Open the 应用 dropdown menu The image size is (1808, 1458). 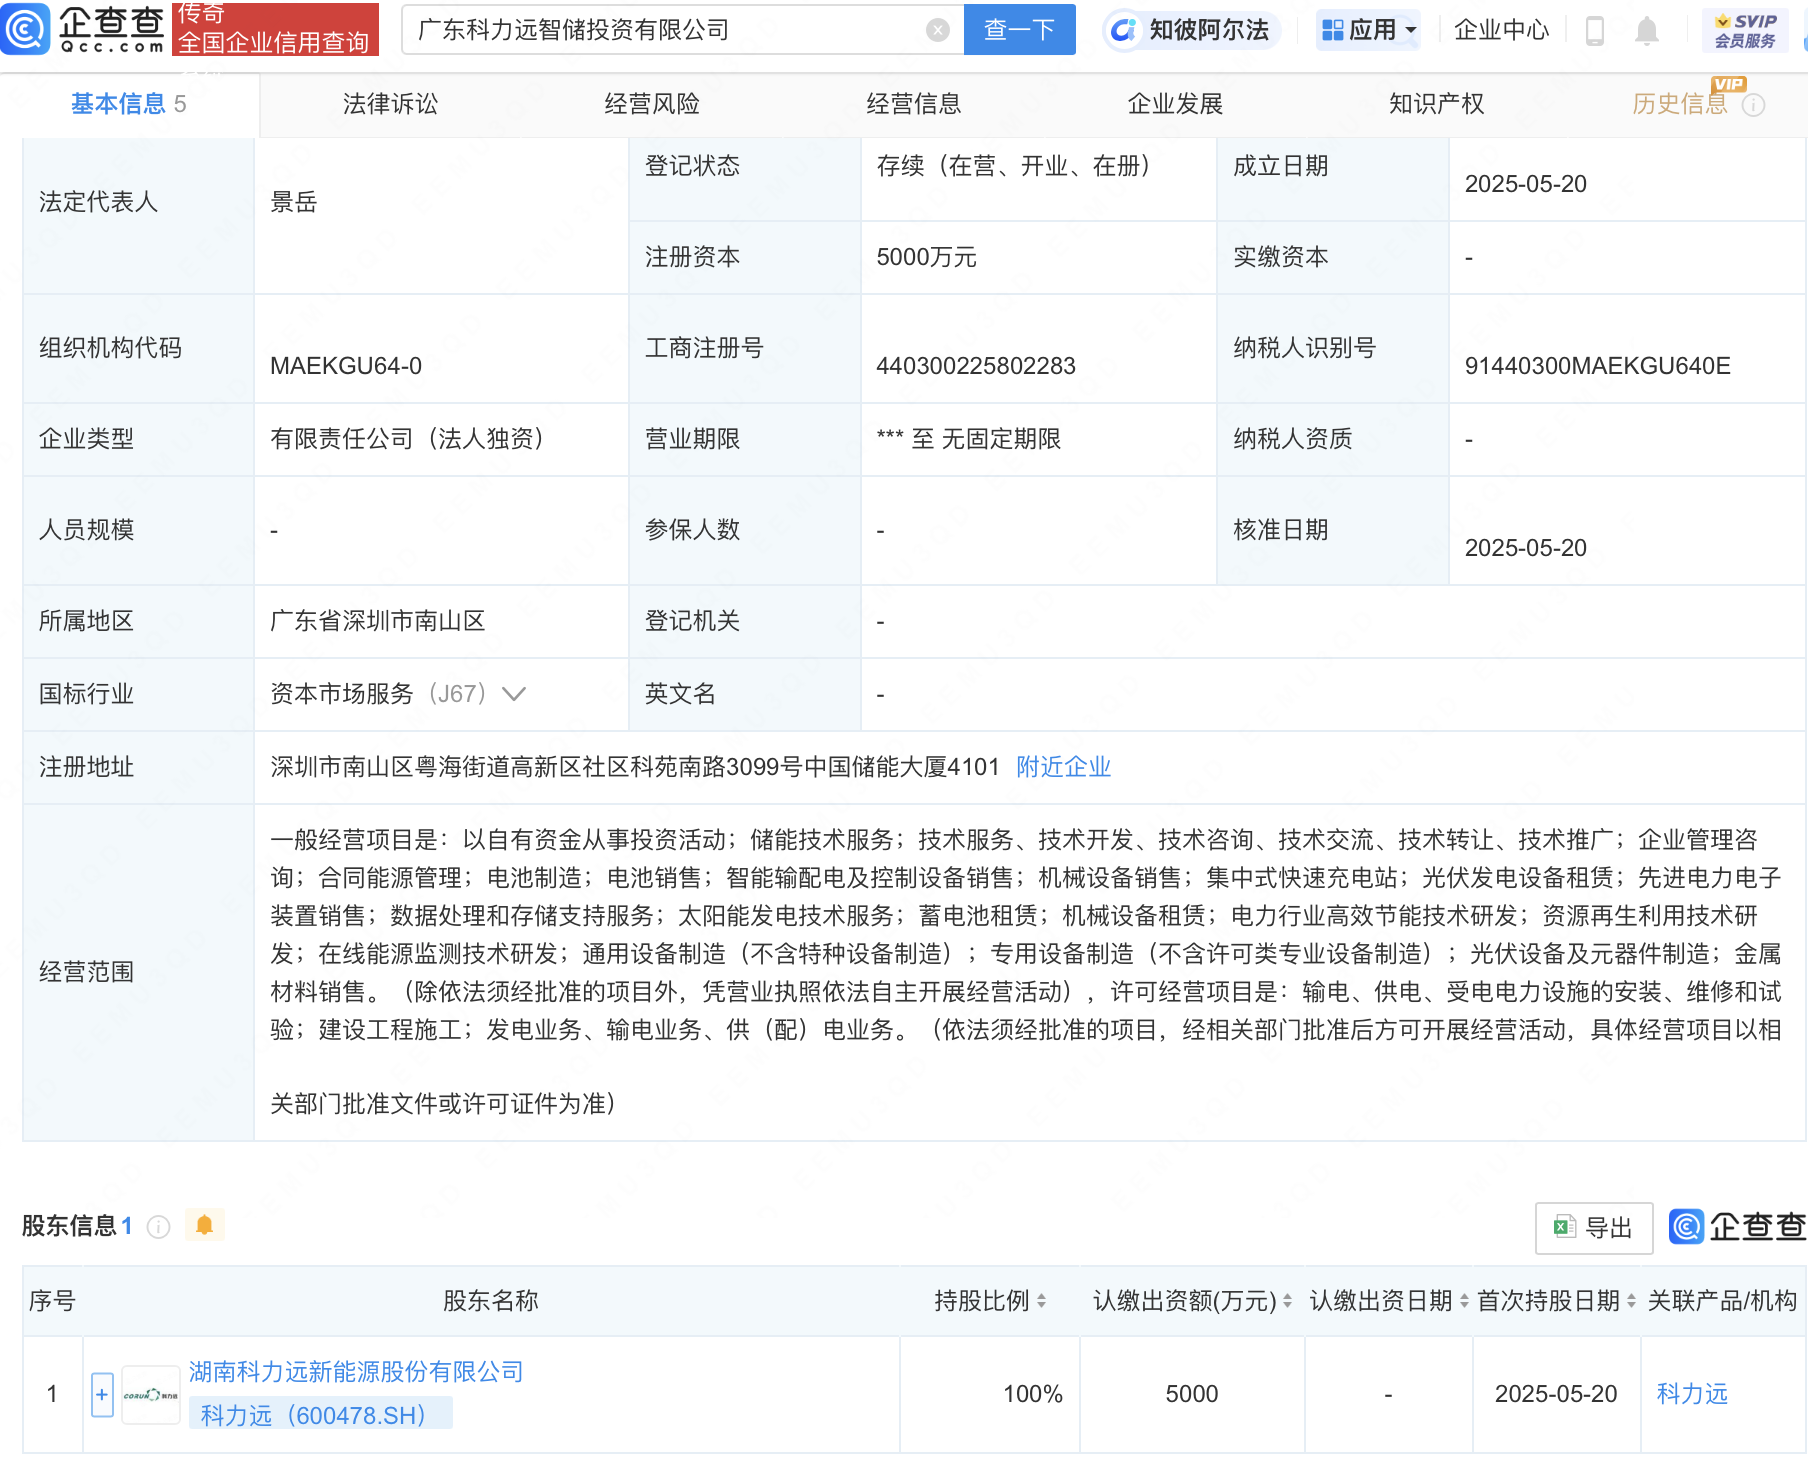[x=1368, y=30]
